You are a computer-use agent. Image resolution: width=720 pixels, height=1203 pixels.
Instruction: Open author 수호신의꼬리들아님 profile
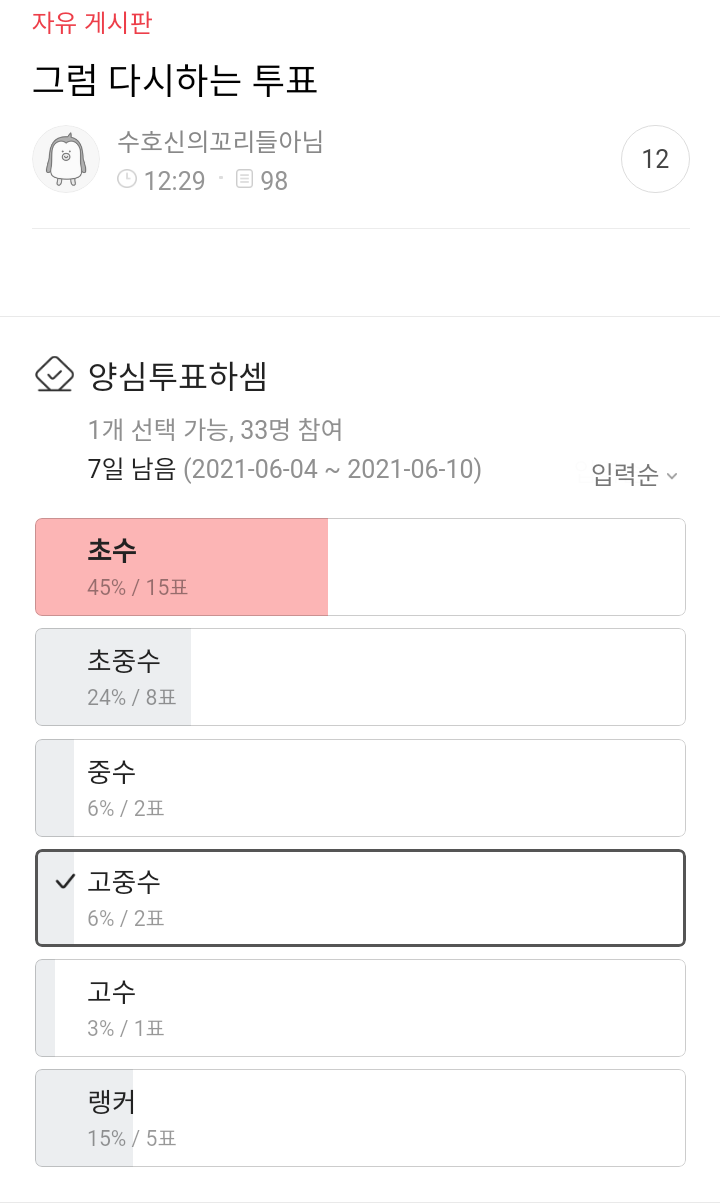(220, 142)
